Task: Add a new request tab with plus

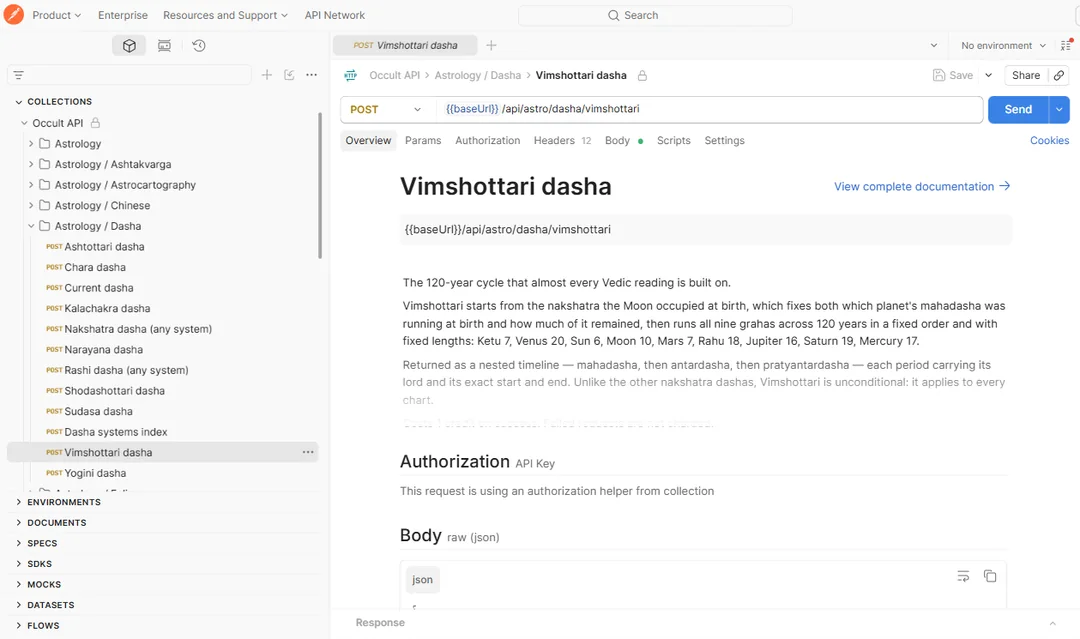Action: click(x=491, y=45)
